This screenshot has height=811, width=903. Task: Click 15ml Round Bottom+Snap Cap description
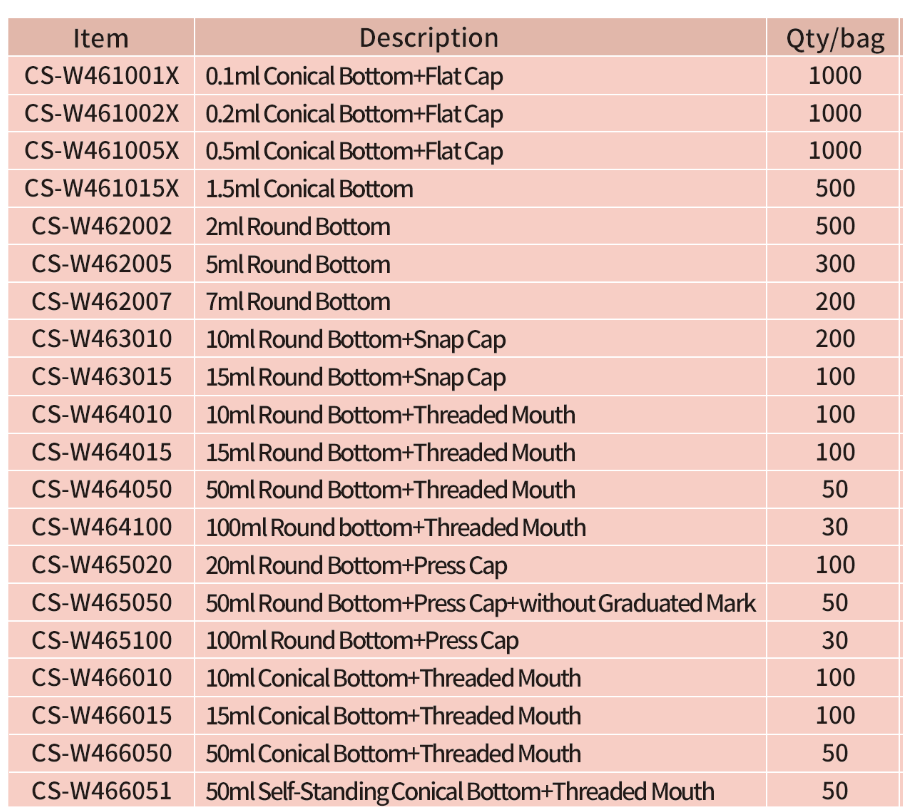(x=356, y=378)
